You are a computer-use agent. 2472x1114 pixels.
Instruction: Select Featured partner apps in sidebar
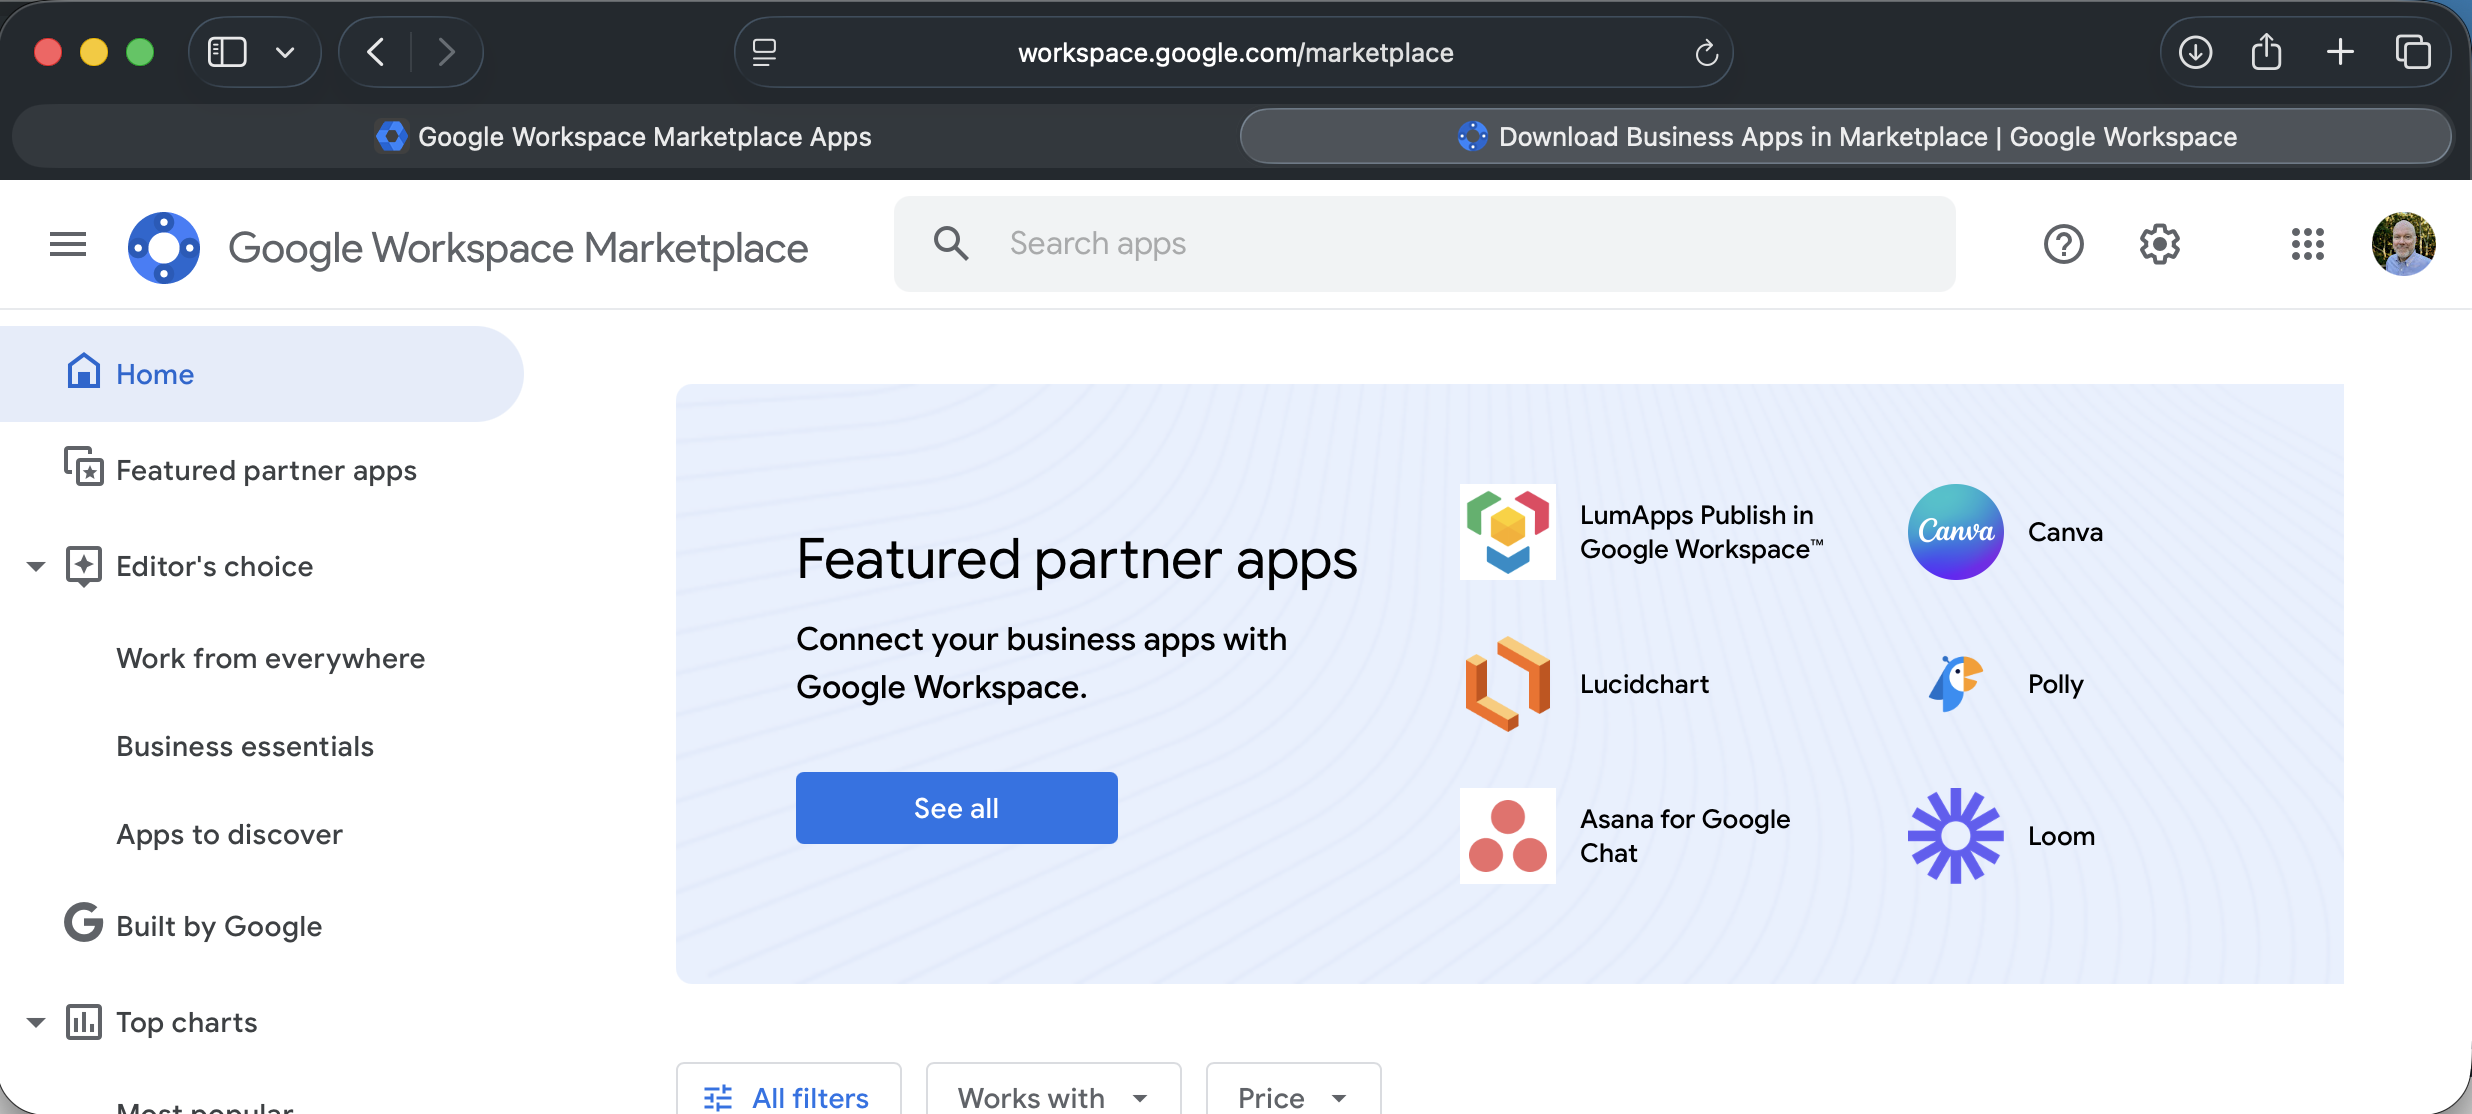(x=266, y=470)
